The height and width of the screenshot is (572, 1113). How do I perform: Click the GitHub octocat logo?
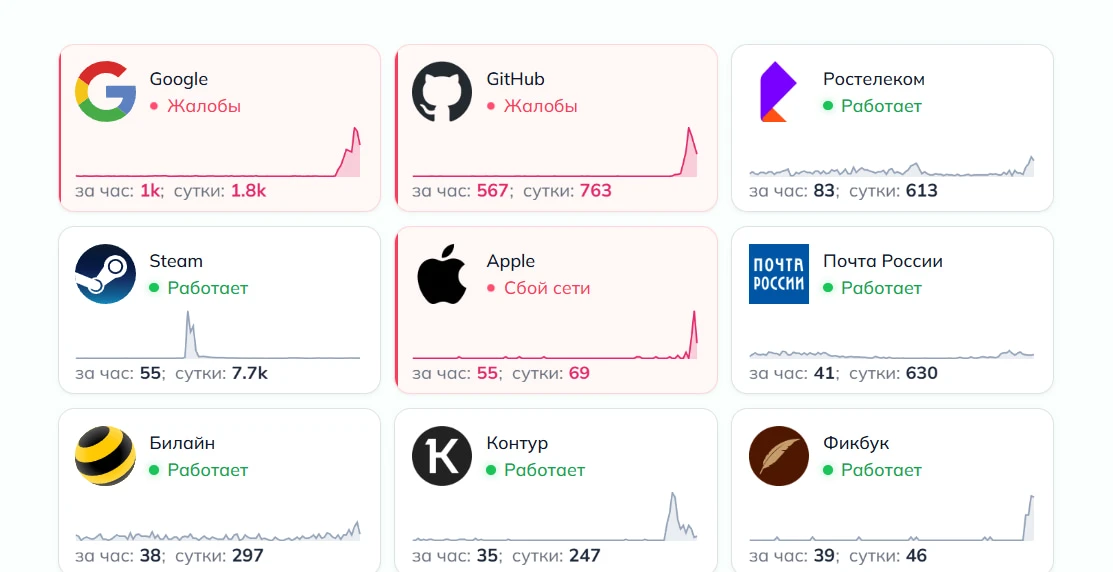pos(442,92)
